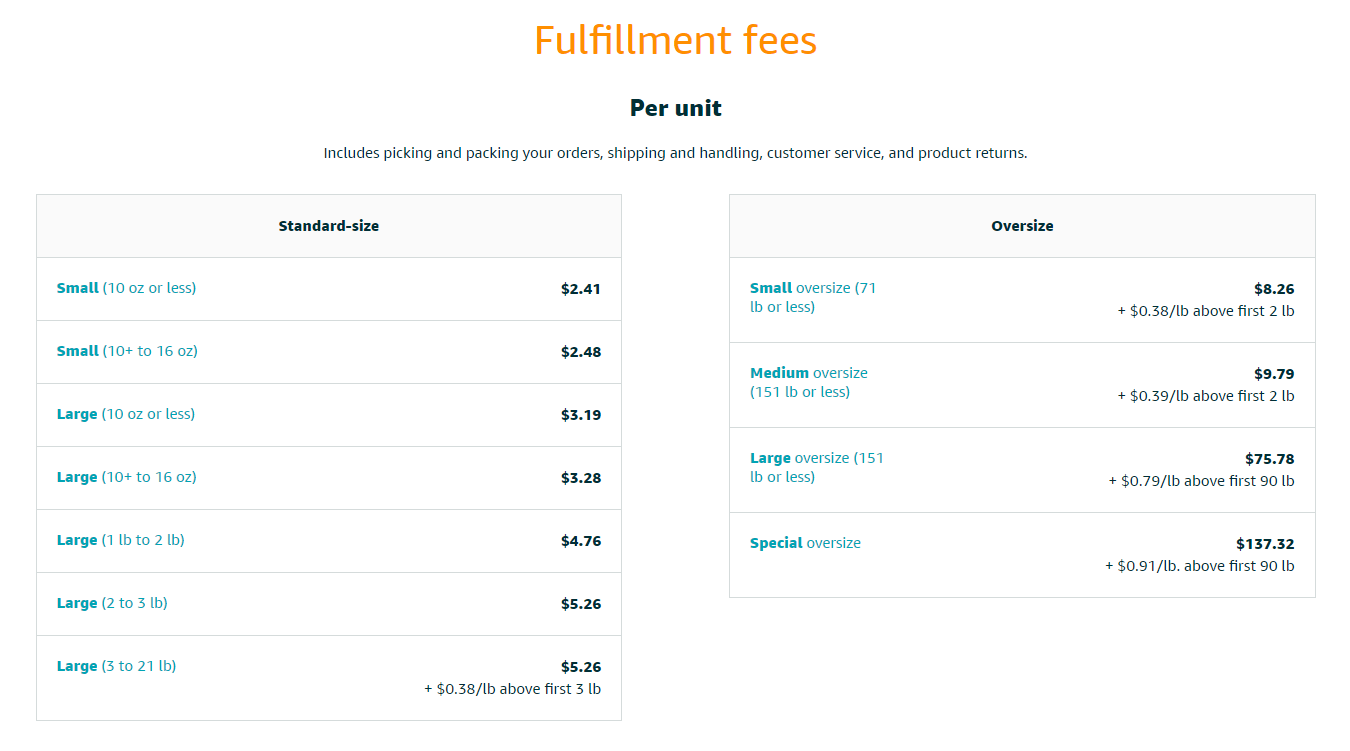Click the Medium oversize tier link
1350x751 pixels.
809,382
